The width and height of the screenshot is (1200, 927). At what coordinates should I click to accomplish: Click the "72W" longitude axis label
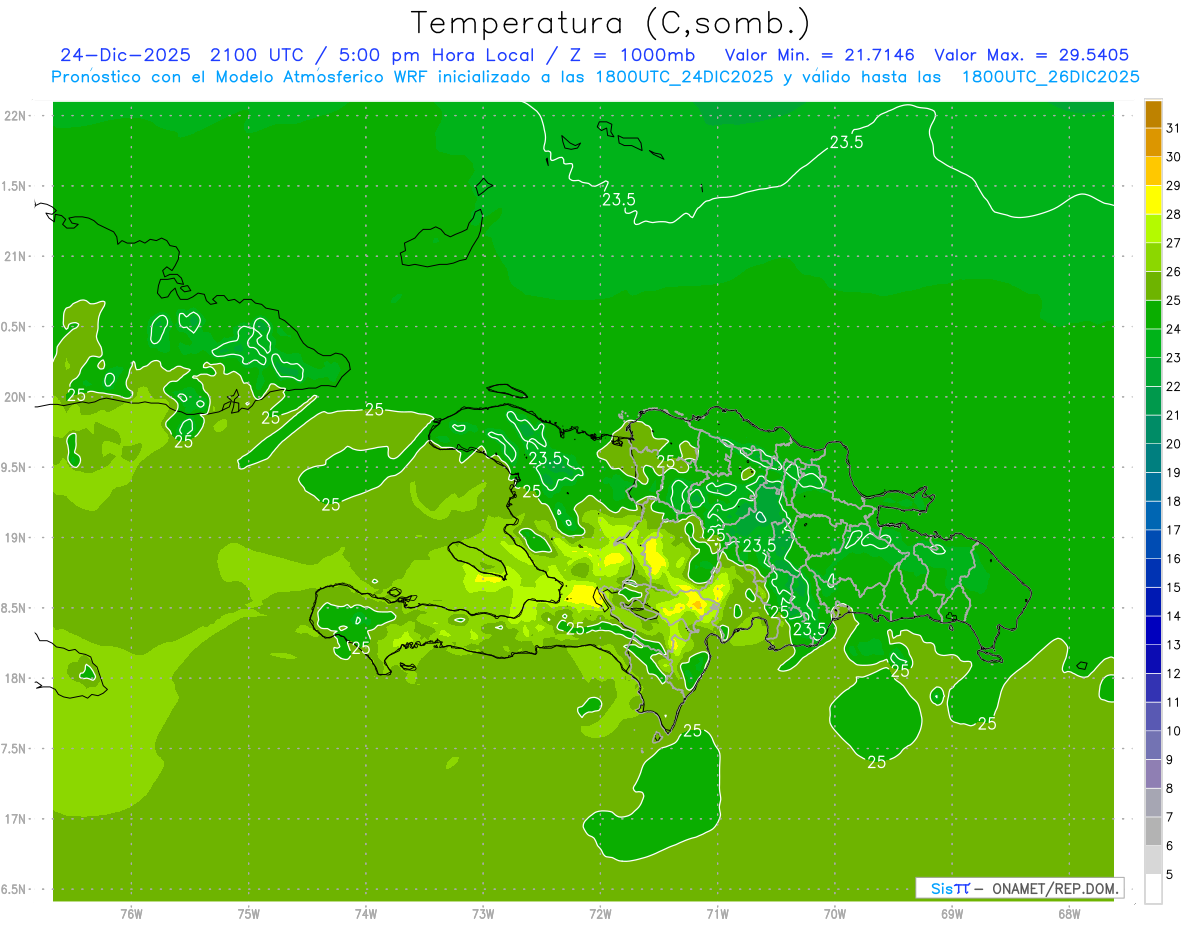coord(600,913)
